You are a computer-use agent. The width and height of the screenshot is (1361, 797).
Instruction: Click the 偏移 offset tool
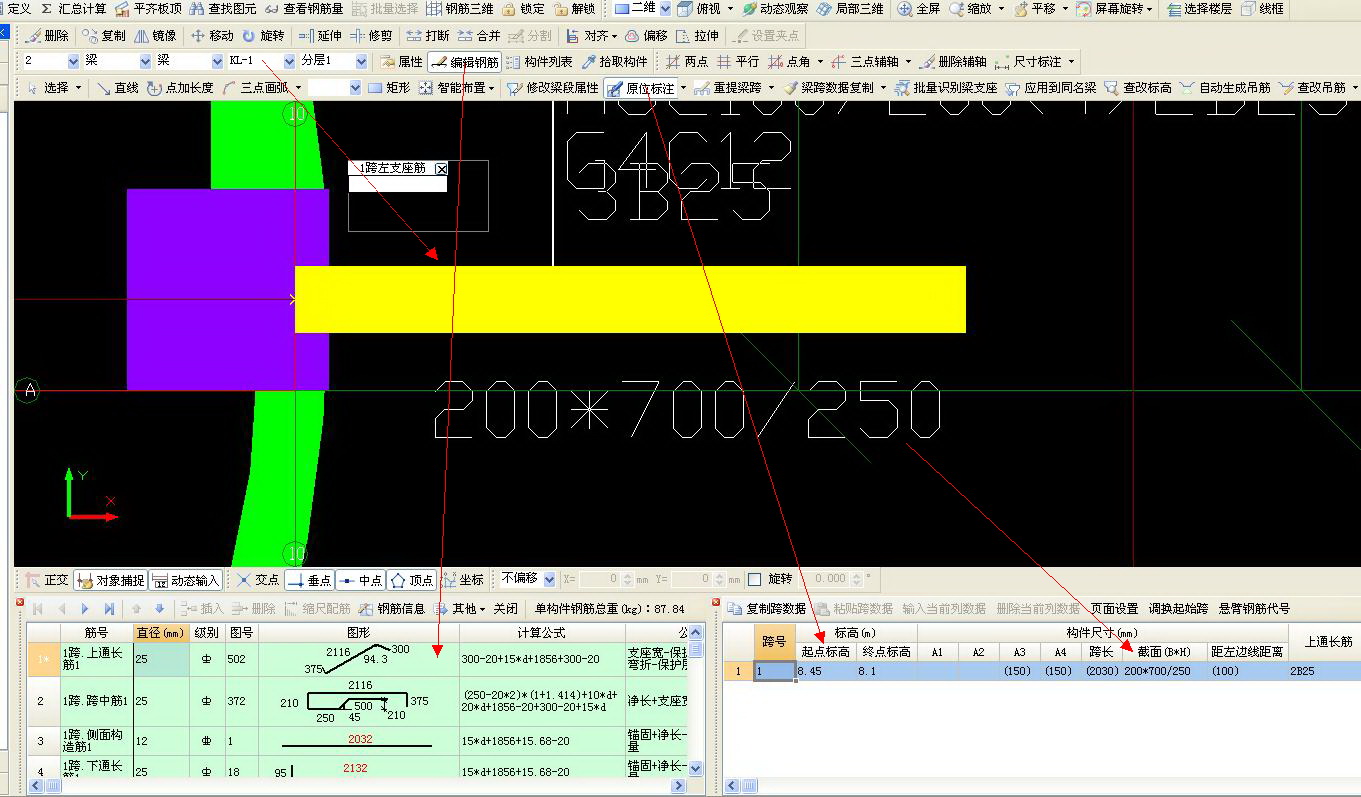click(646, 35)
